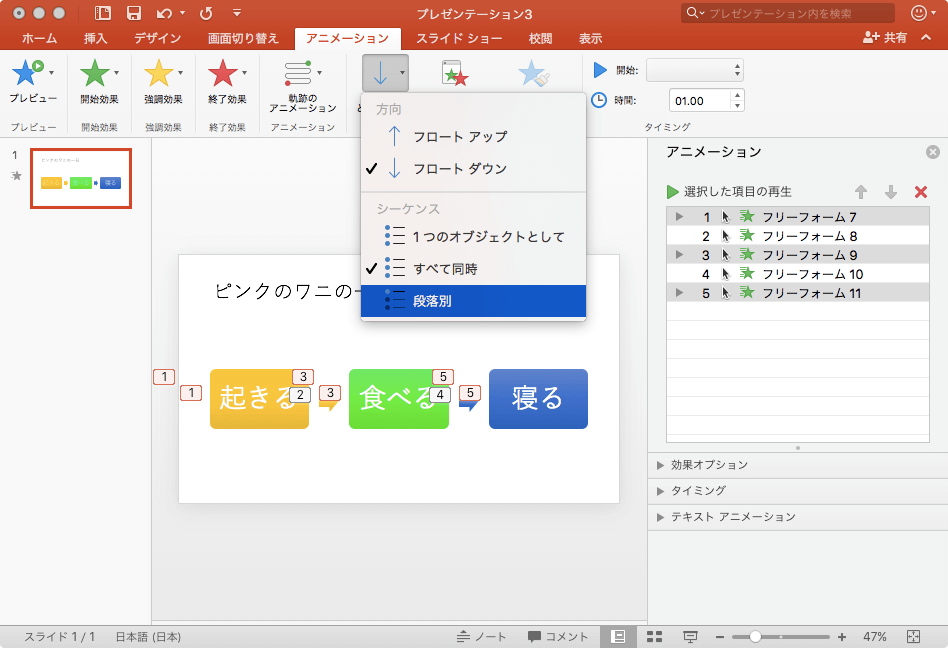The height and width of the screenshot is (648, 948).
Task: Switch to the デザイン tab
Action: 158,38
